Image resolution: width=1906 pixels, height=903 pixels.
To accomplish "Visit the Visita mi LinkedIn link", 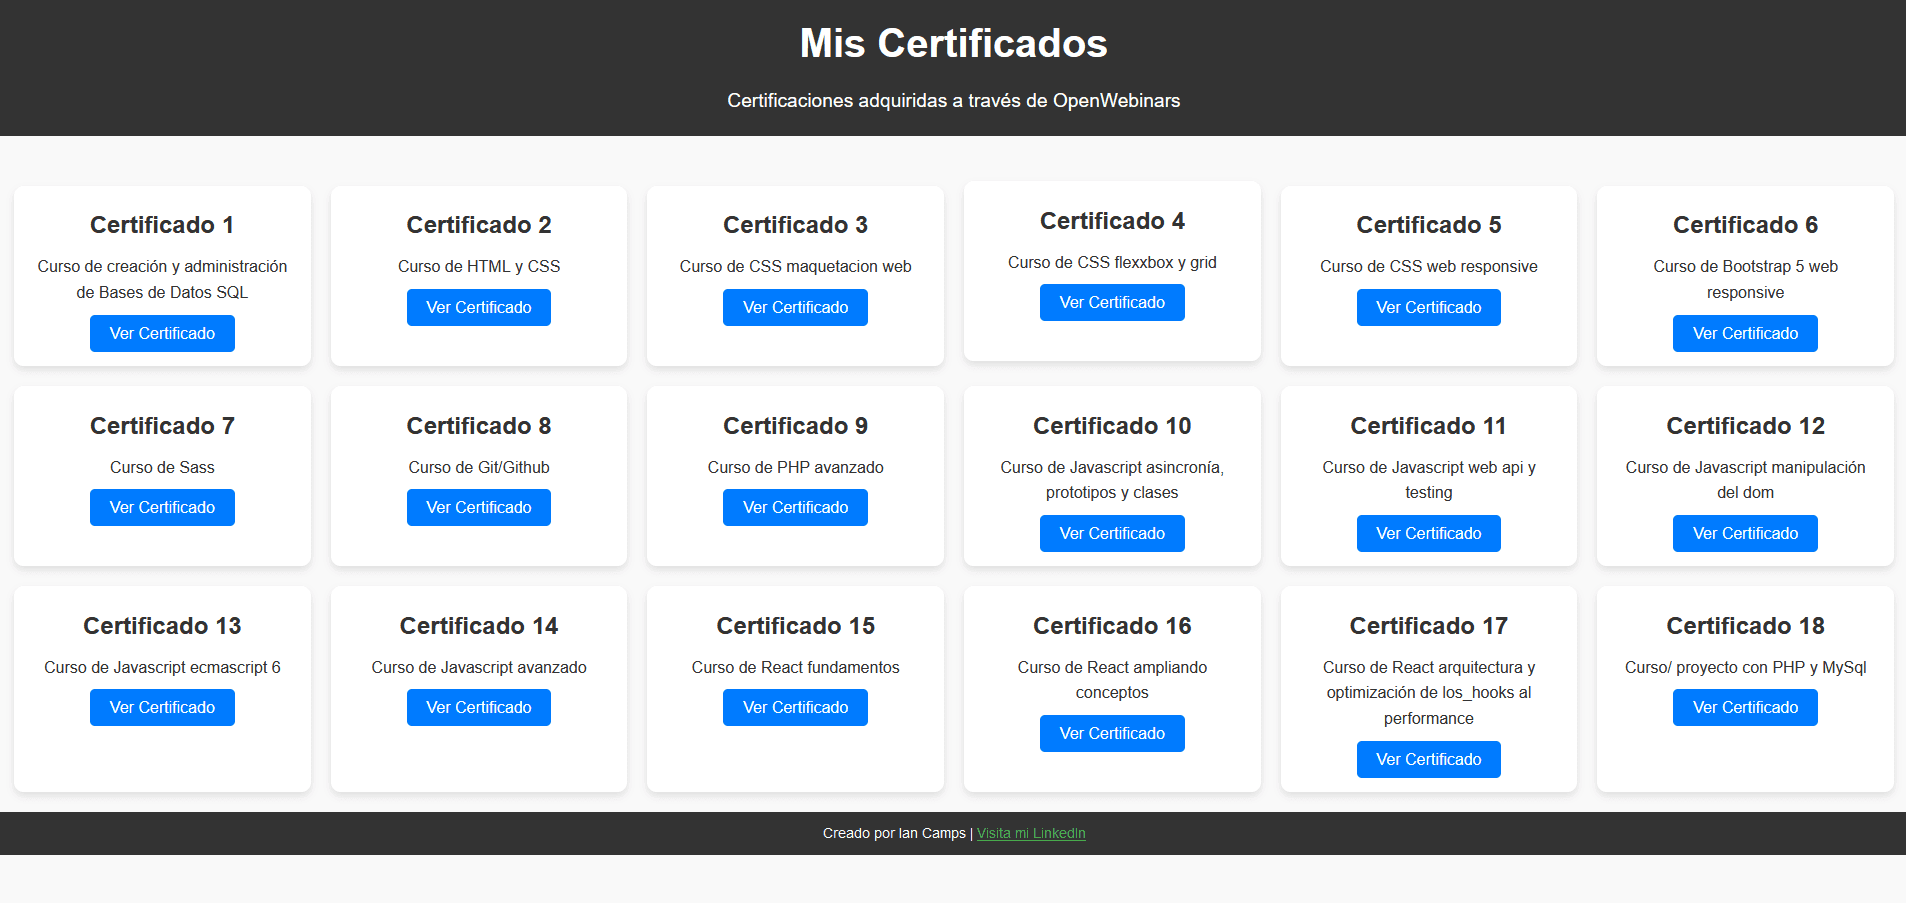I will pos(1031,832).
